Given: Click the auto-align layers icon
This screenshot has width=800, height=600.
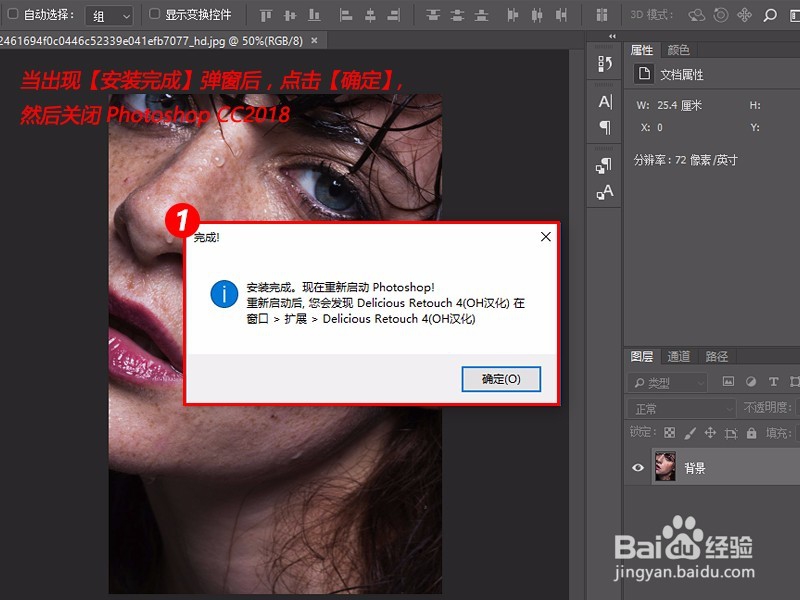Looking at the screenshot, I should 602,16.
